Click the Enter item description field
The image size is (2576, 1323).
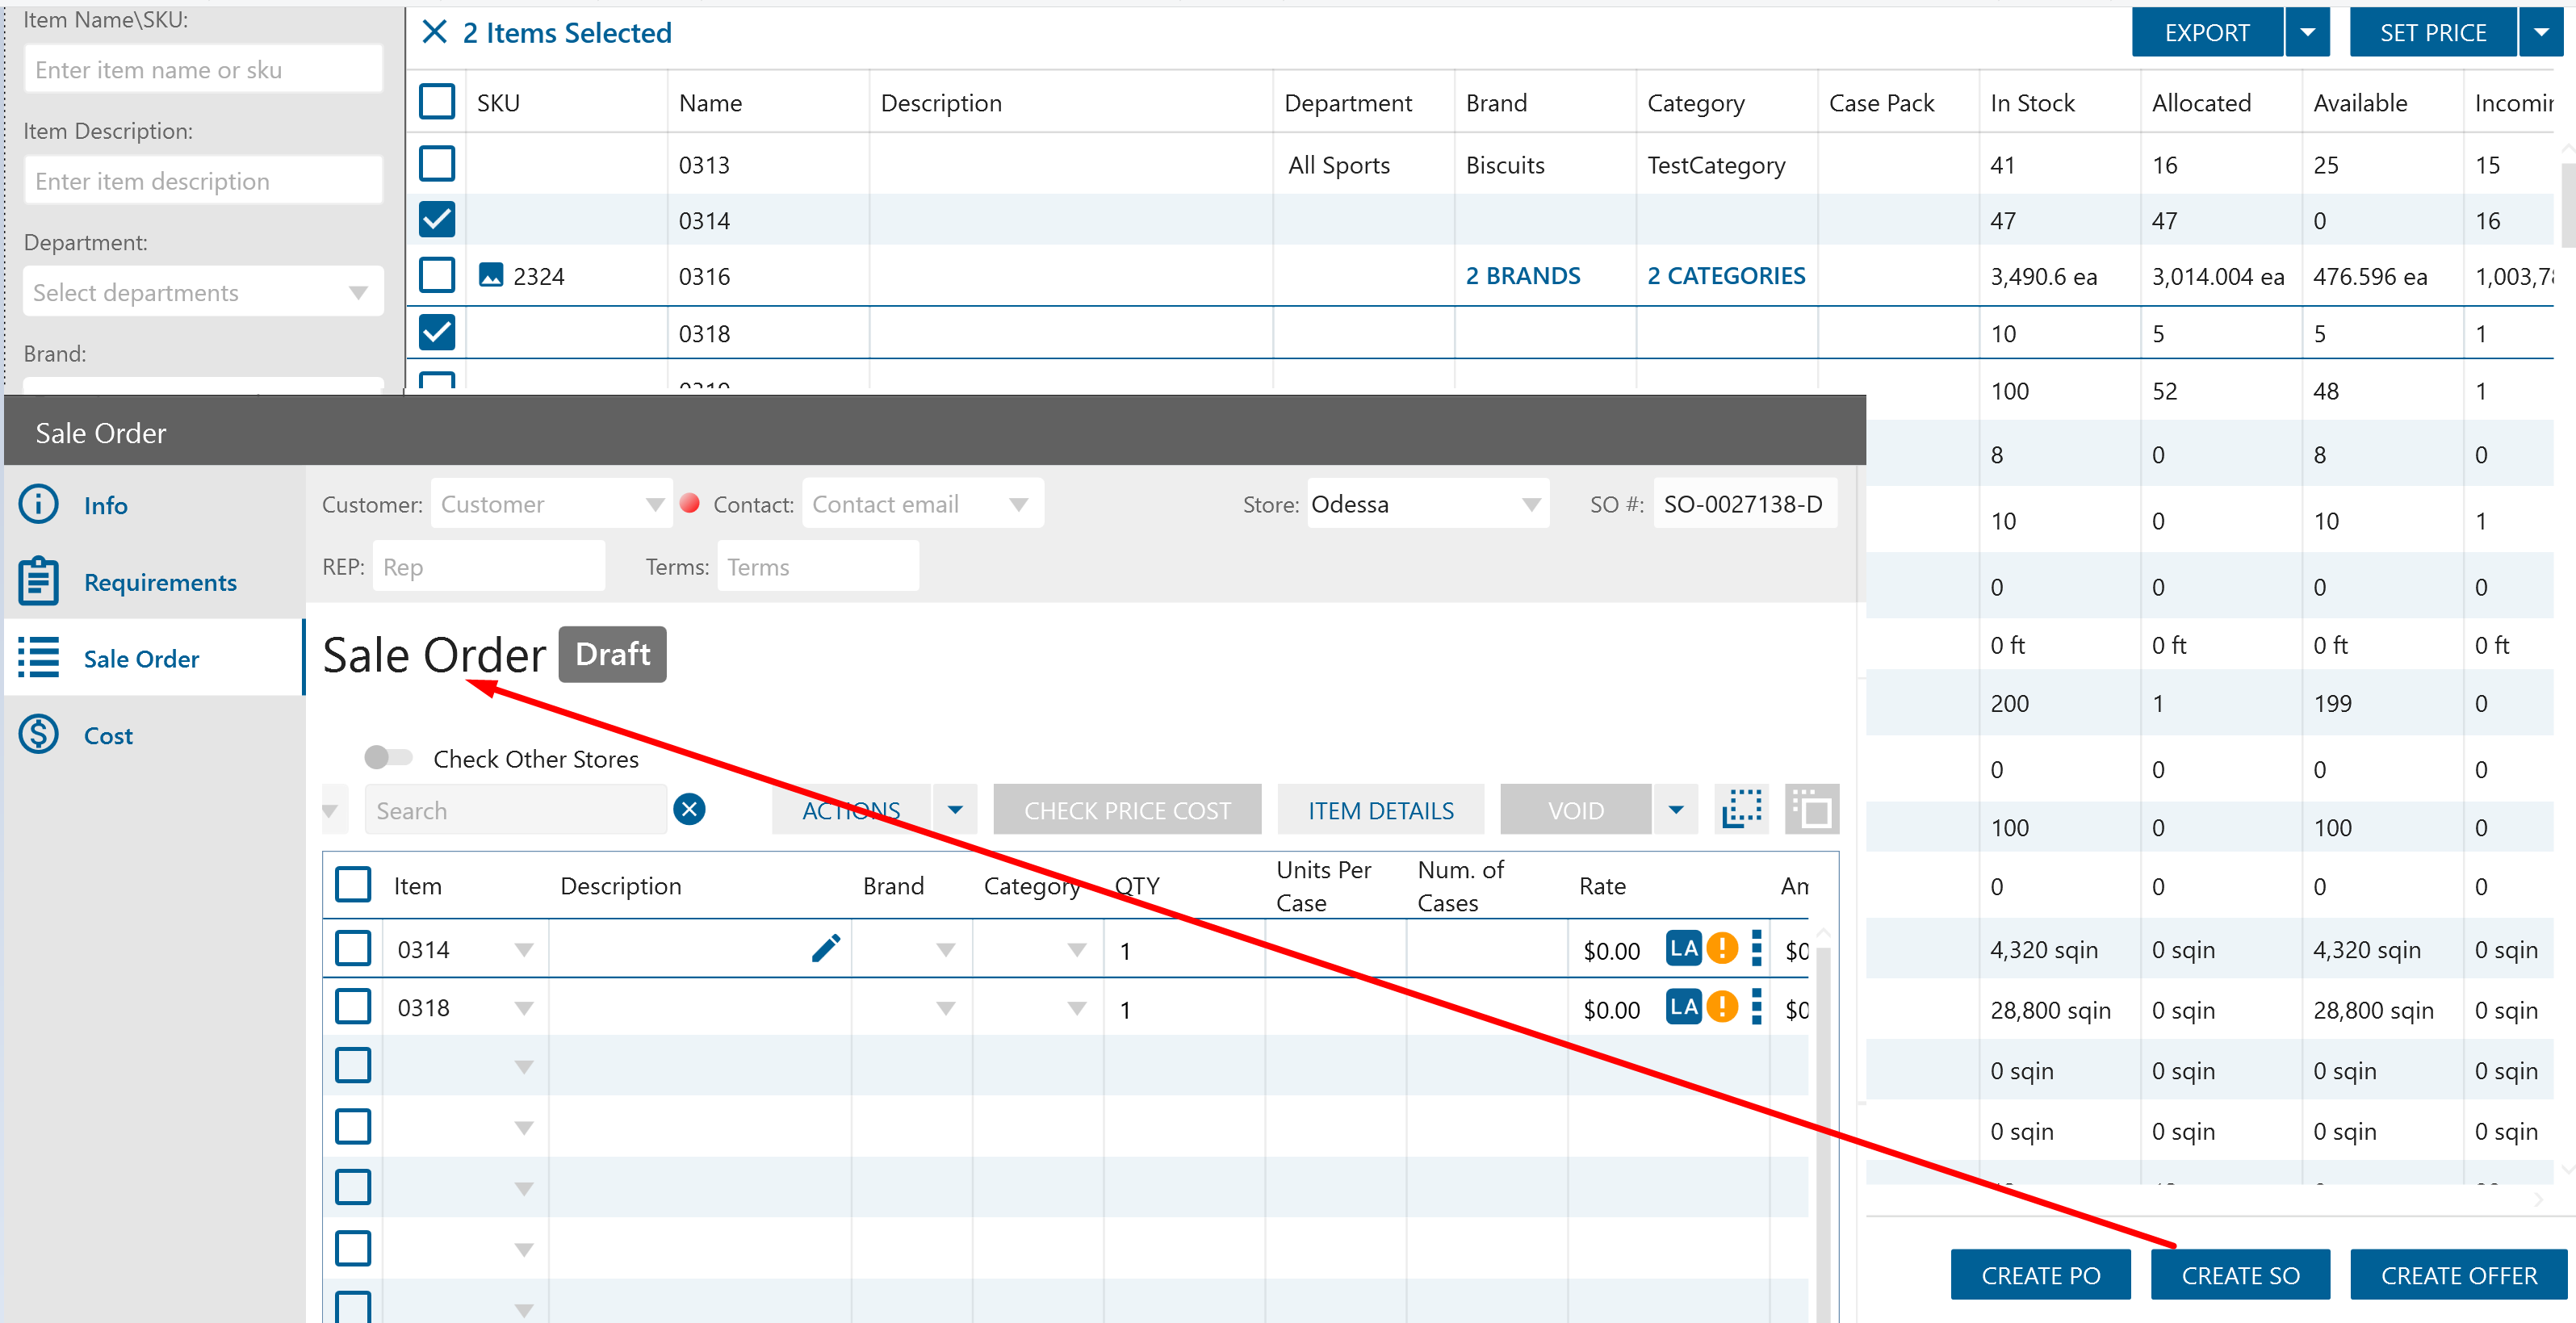[203, 180]
